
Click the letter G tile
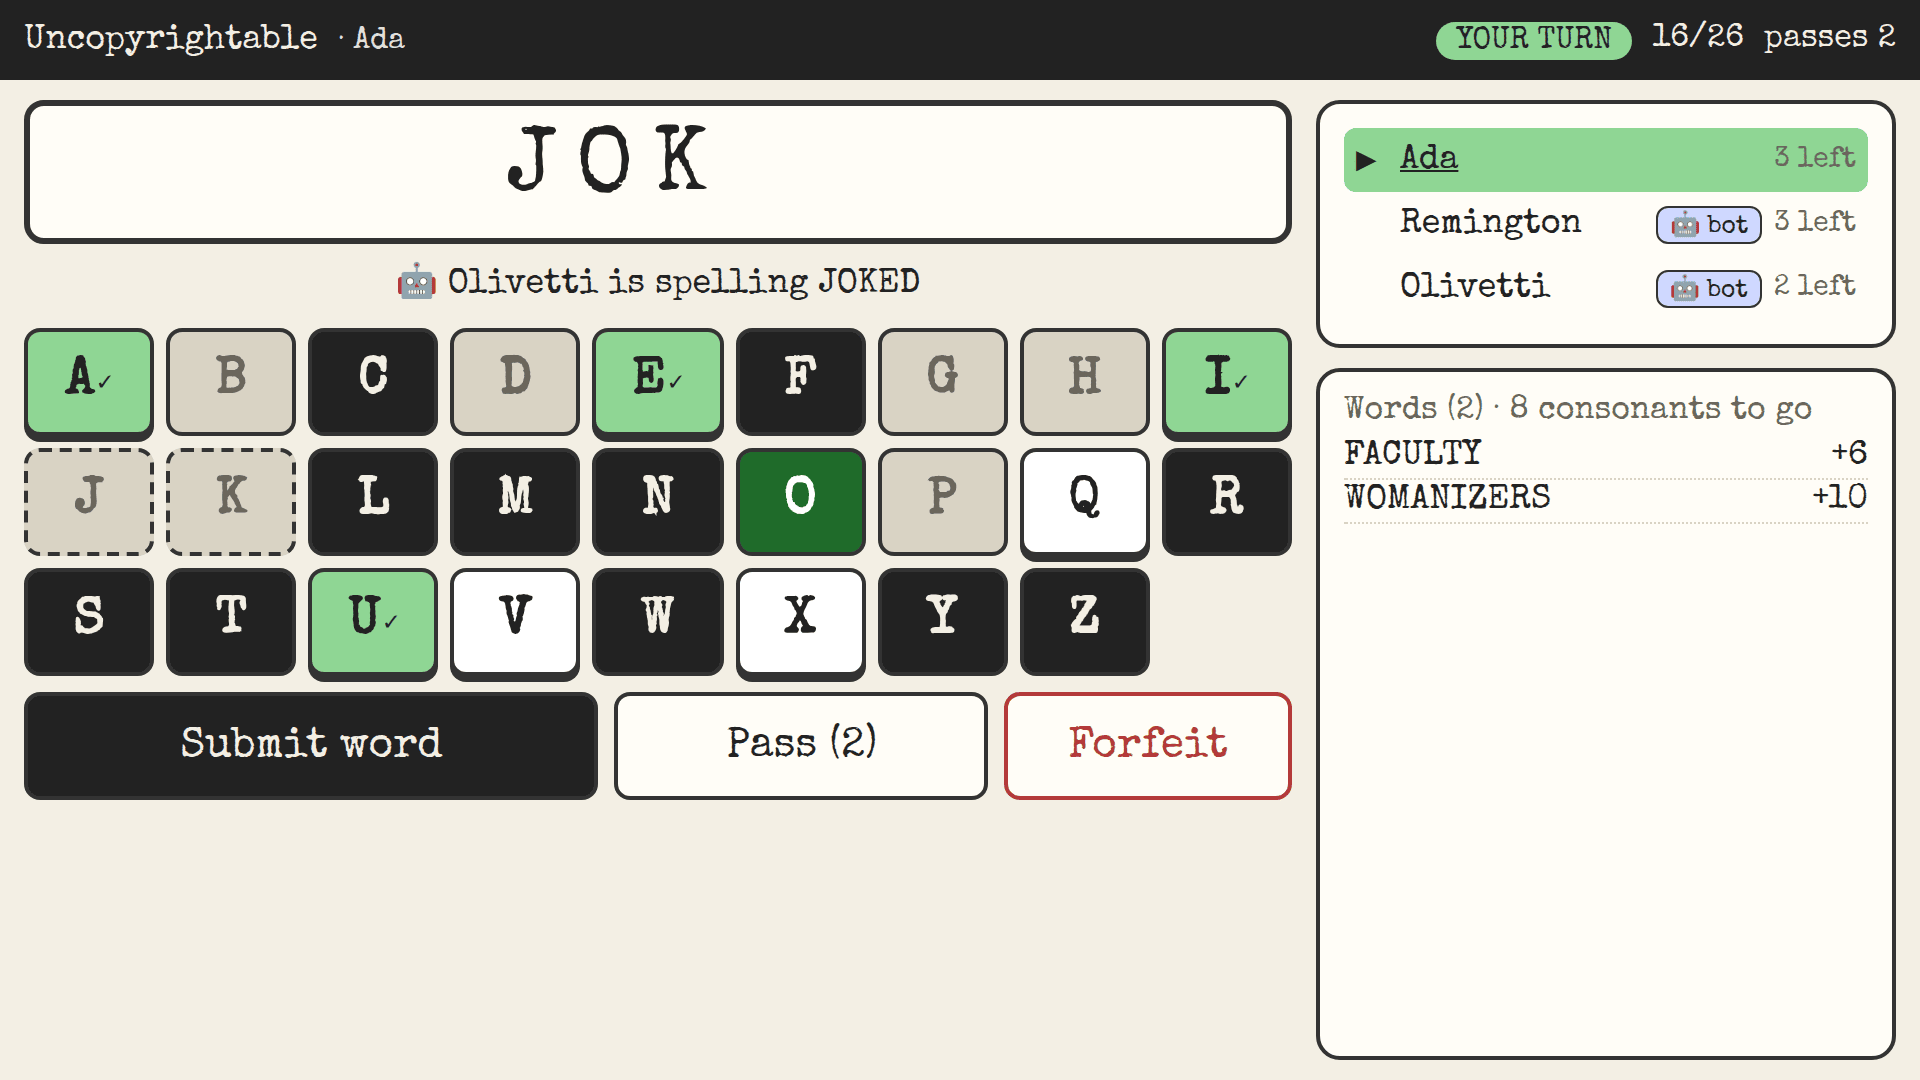coord(943,382)
